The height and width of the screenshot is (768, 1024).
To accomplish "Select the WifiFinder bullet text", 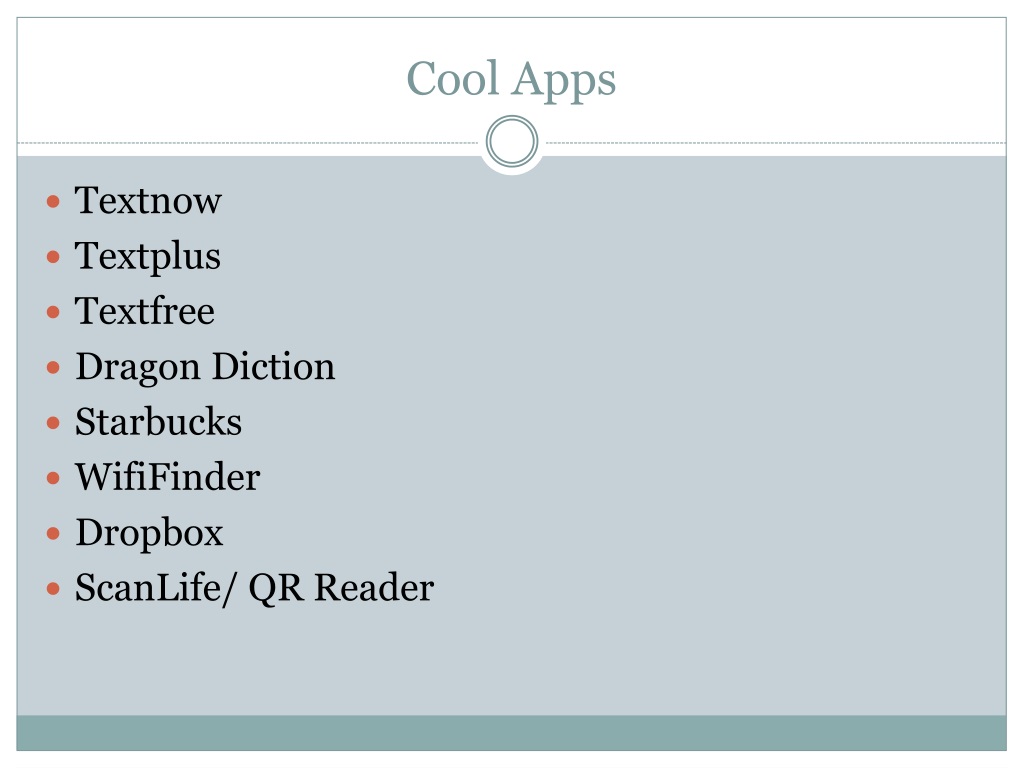I will [x=168, y=477].
